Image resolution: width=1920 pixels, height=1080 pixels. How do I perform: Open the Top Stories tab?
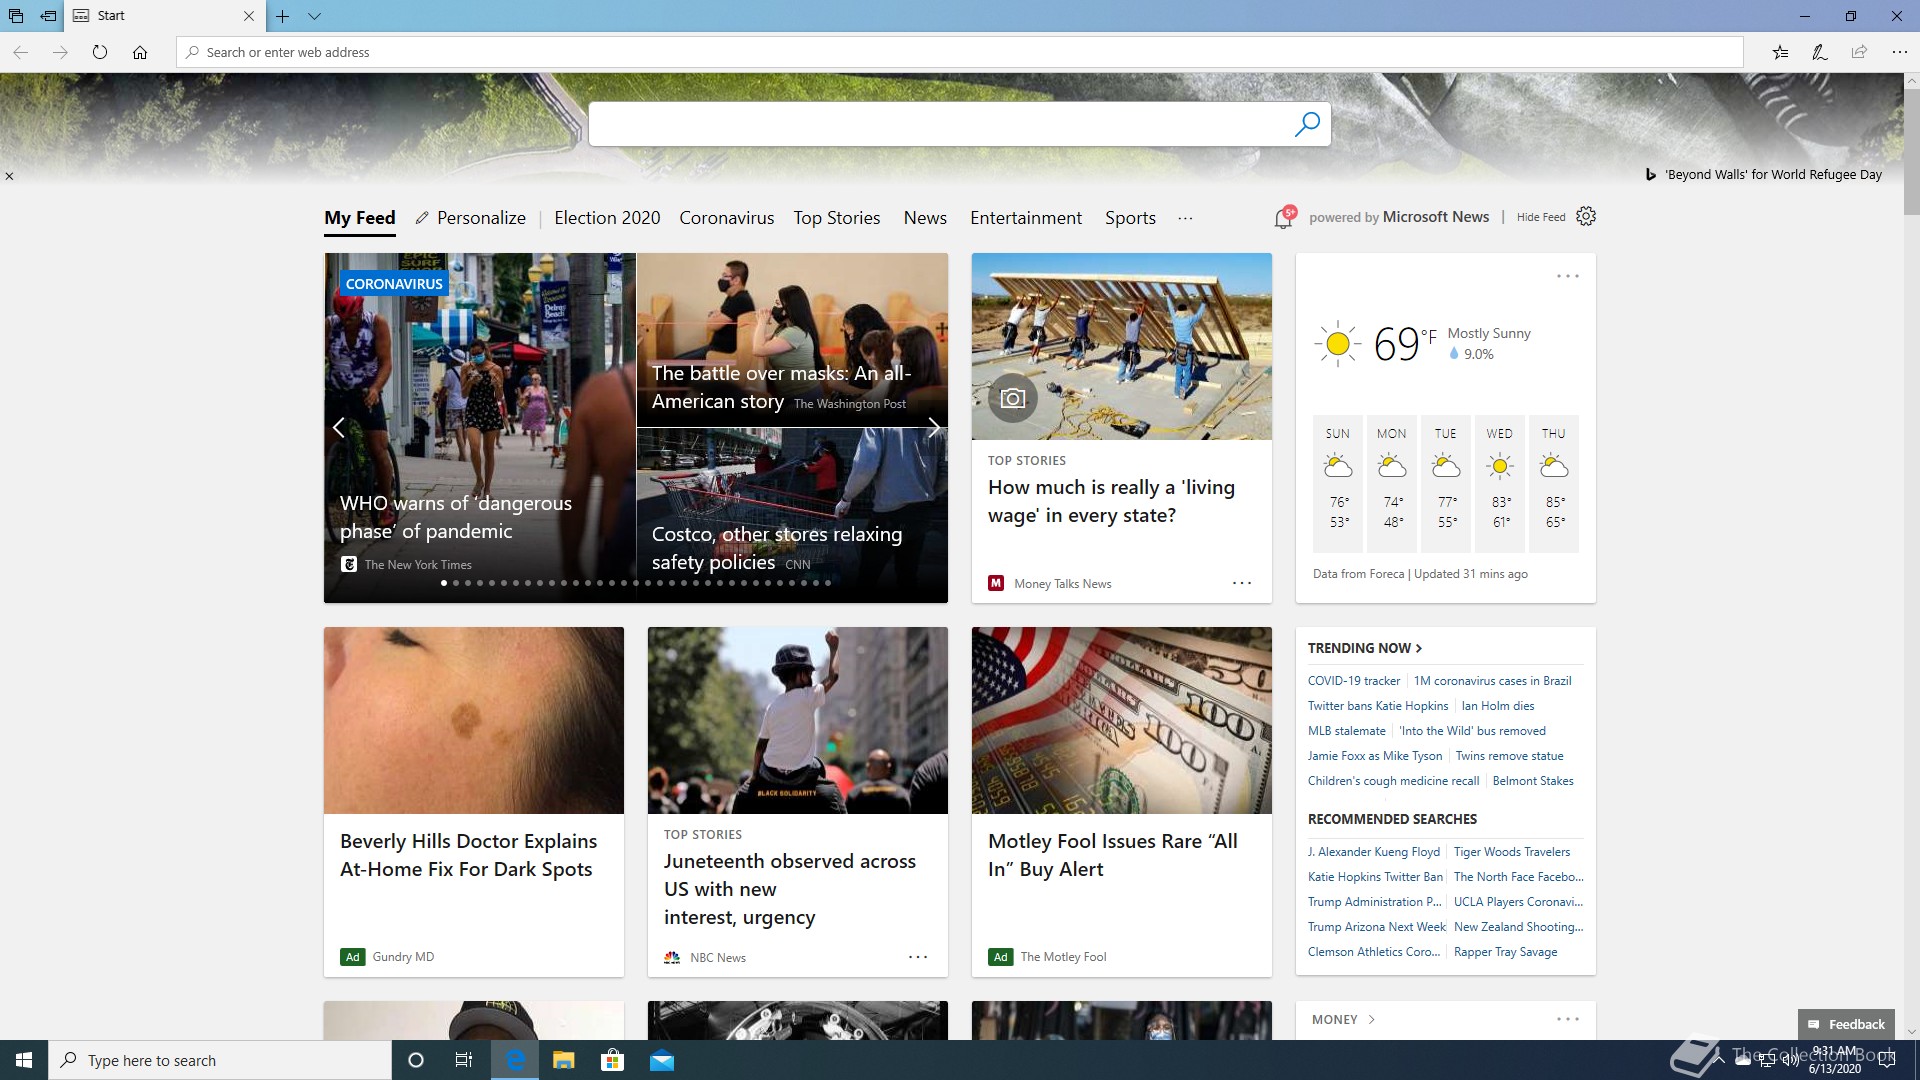[837, 218]
